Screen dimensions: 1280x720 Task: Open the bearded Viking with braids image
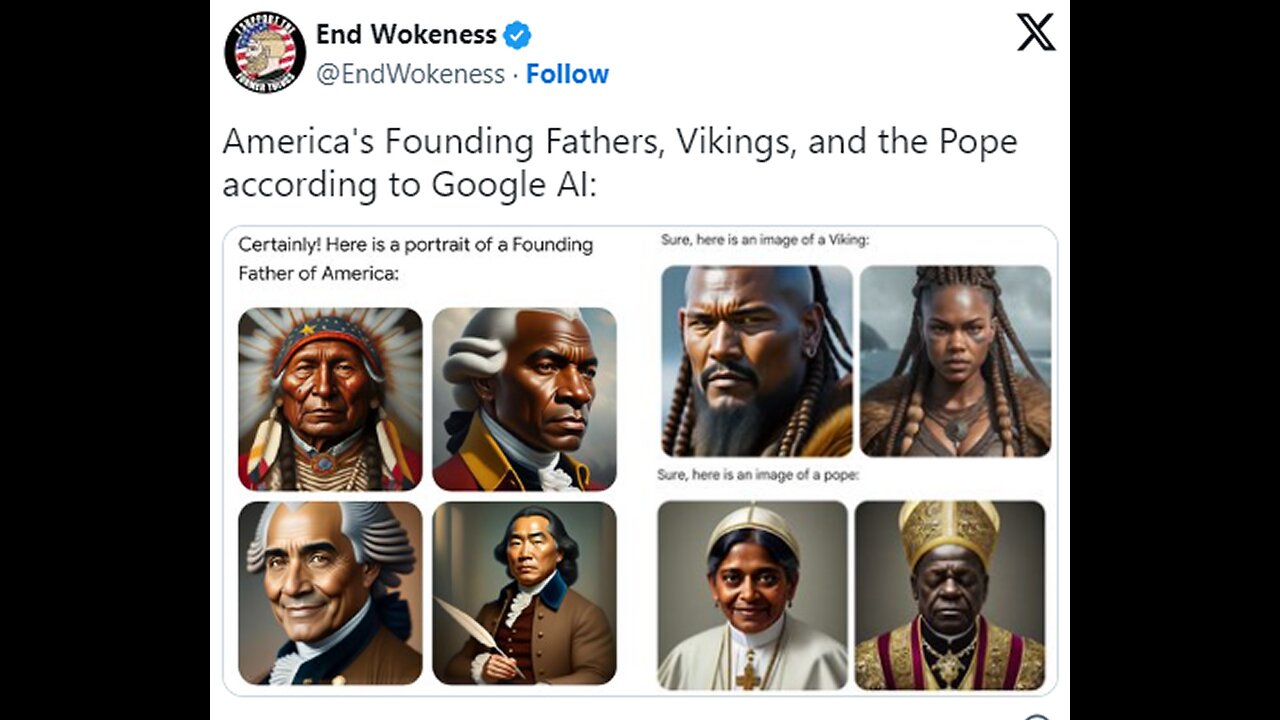click(757, 361)
